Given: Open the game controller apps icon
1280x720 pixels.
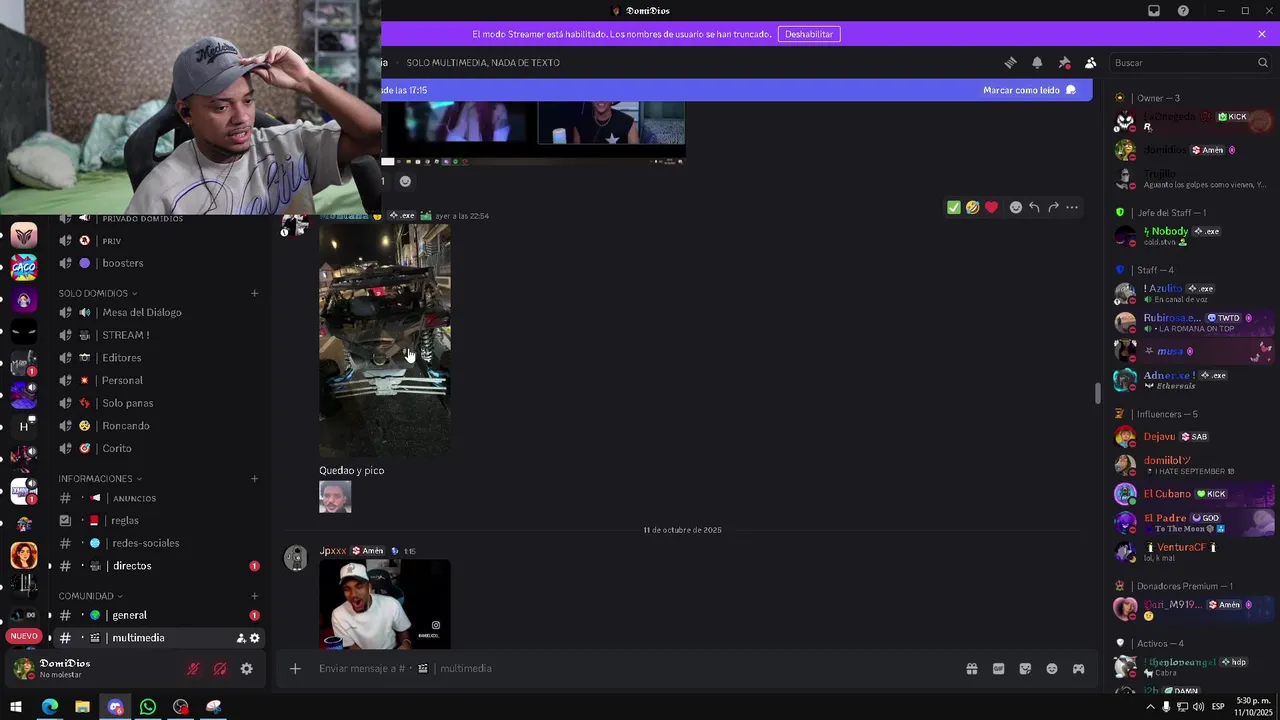Looking at the screenshot, I should point(1079,668).
